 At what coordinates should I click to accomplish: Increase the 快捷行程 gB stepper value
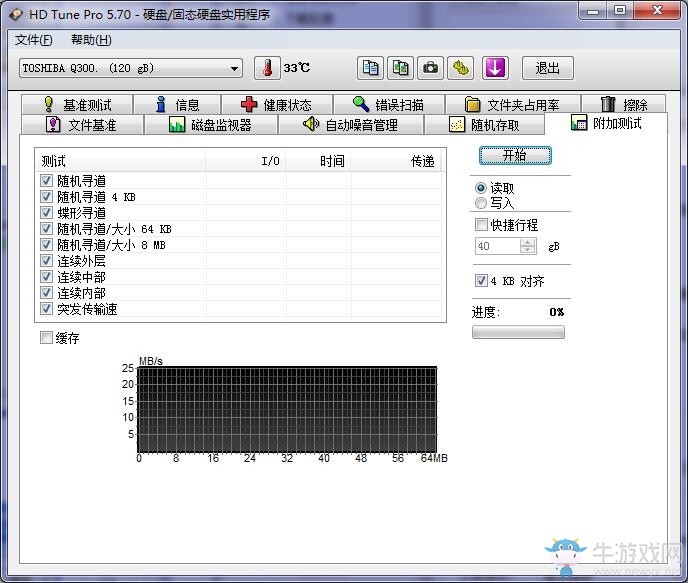pyautogui.click(x=528, y=242)
